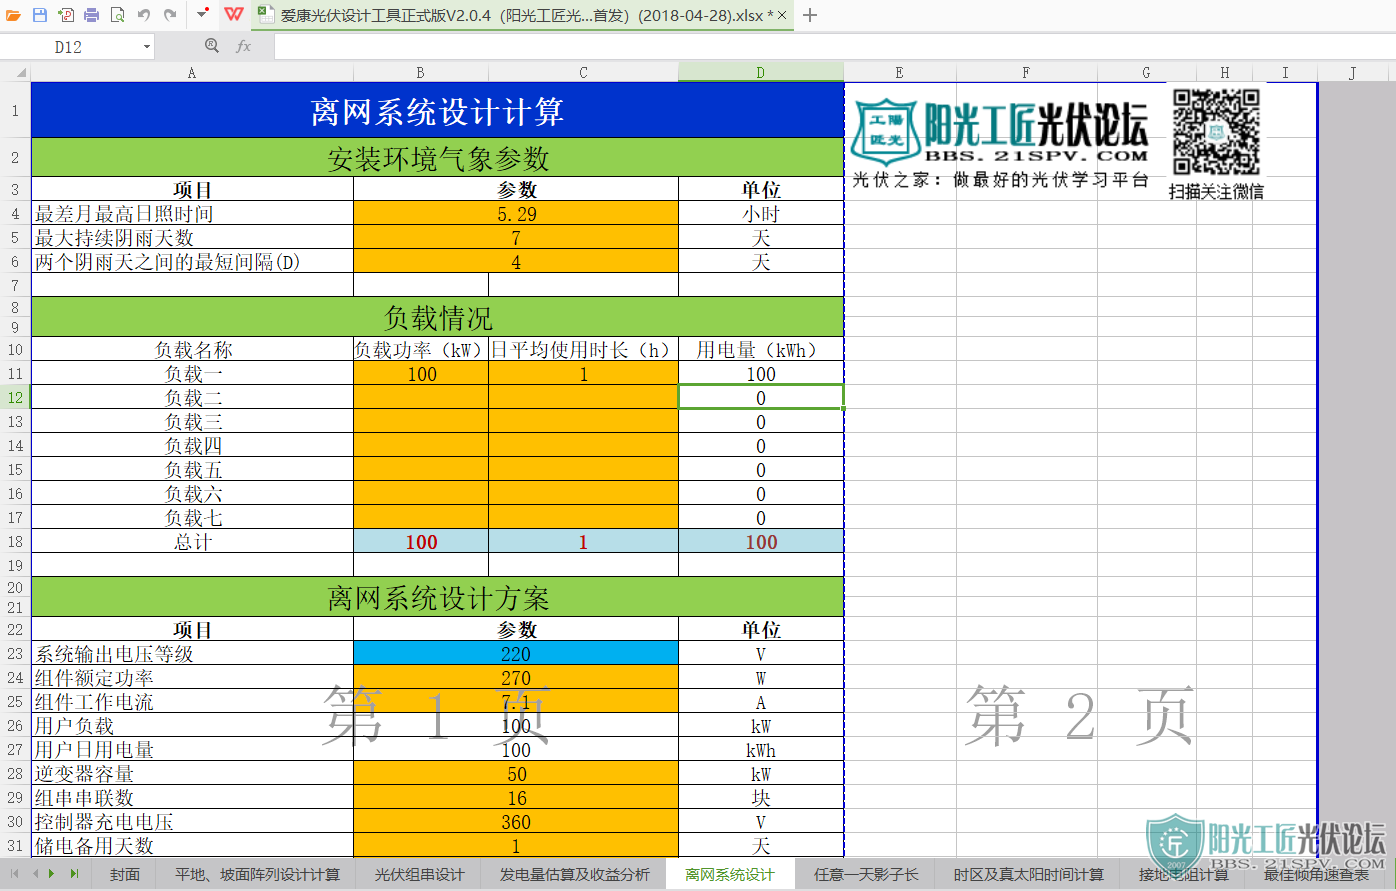Open a file with the folder icon
Image resolution: width=1396 pixels, height=891 pixels.
tap(13, 15)
